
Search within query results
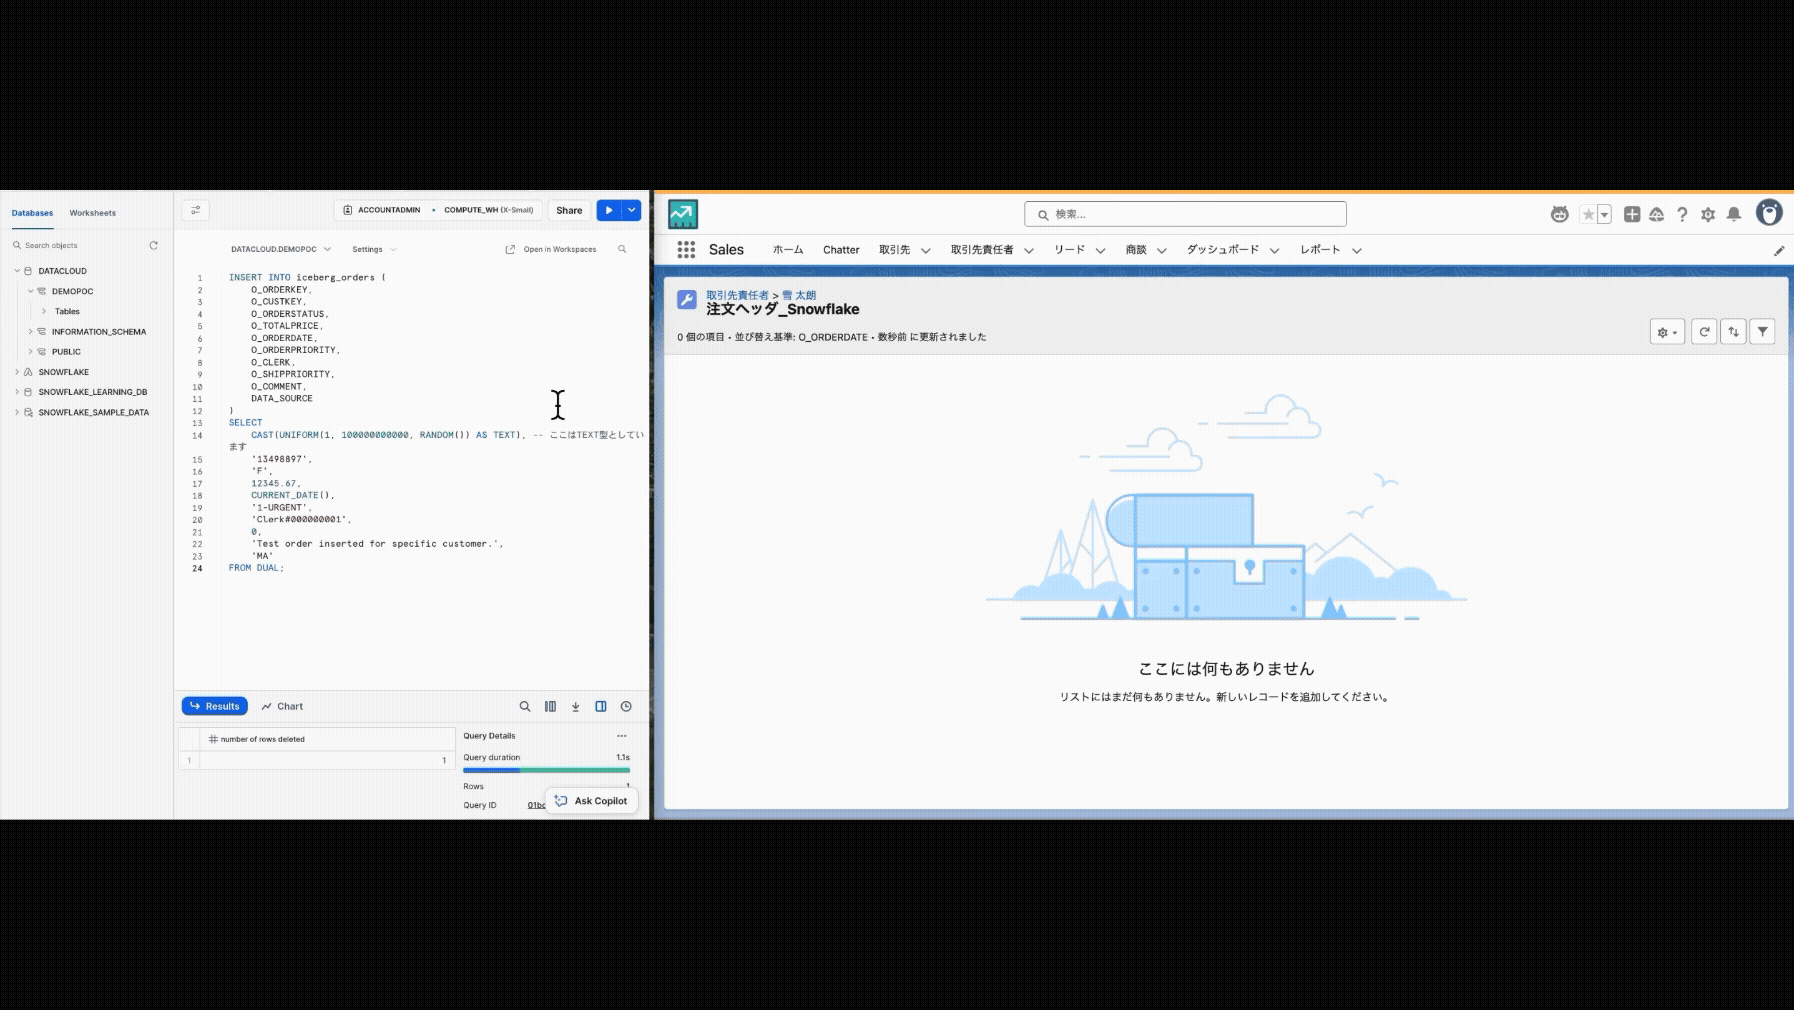coord(525,706)
